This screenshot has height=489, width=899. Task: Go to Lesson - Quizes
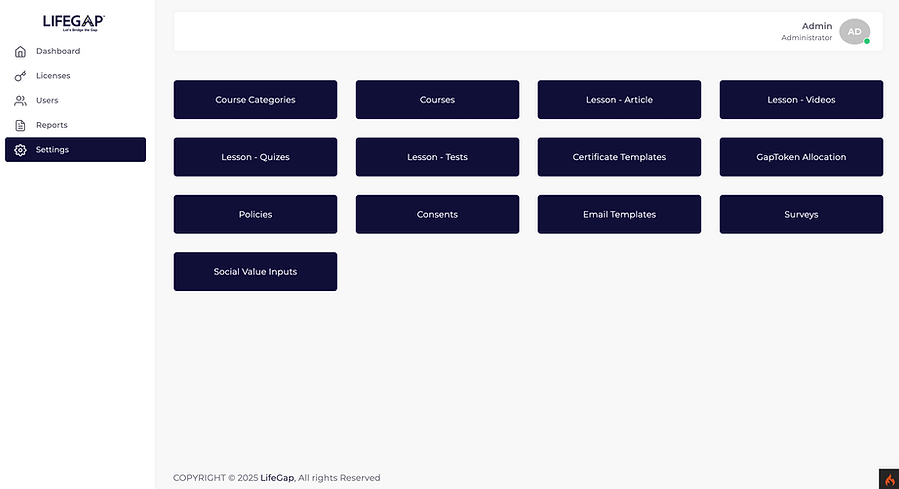(255, 157)
